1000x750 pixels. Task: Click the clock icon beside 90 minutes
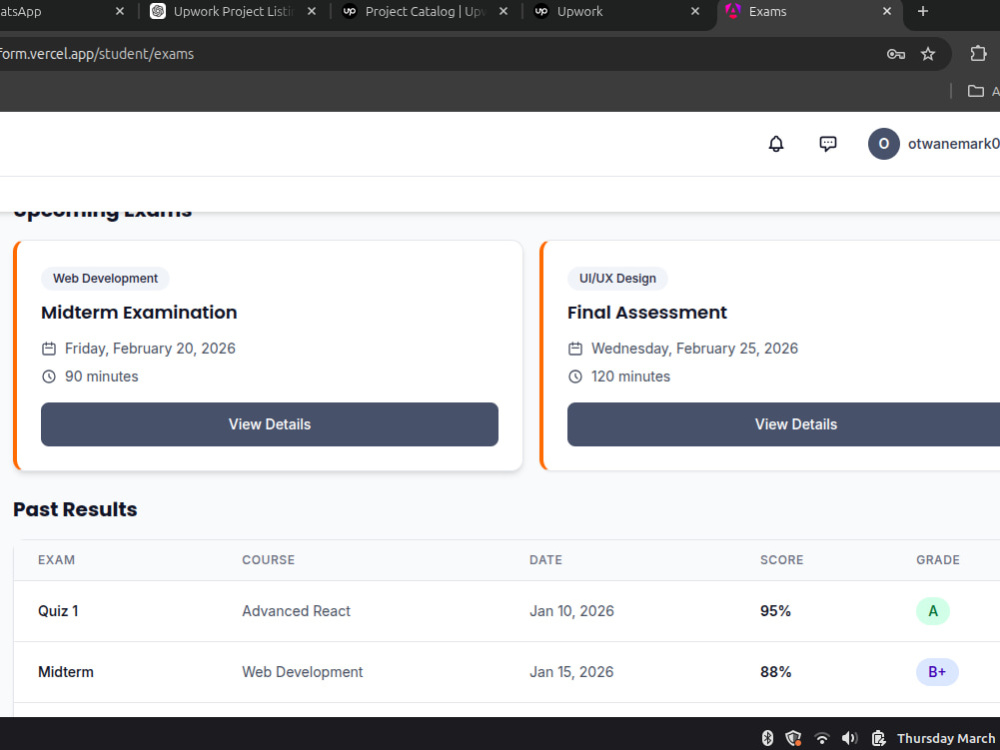(x=49, y=376)
